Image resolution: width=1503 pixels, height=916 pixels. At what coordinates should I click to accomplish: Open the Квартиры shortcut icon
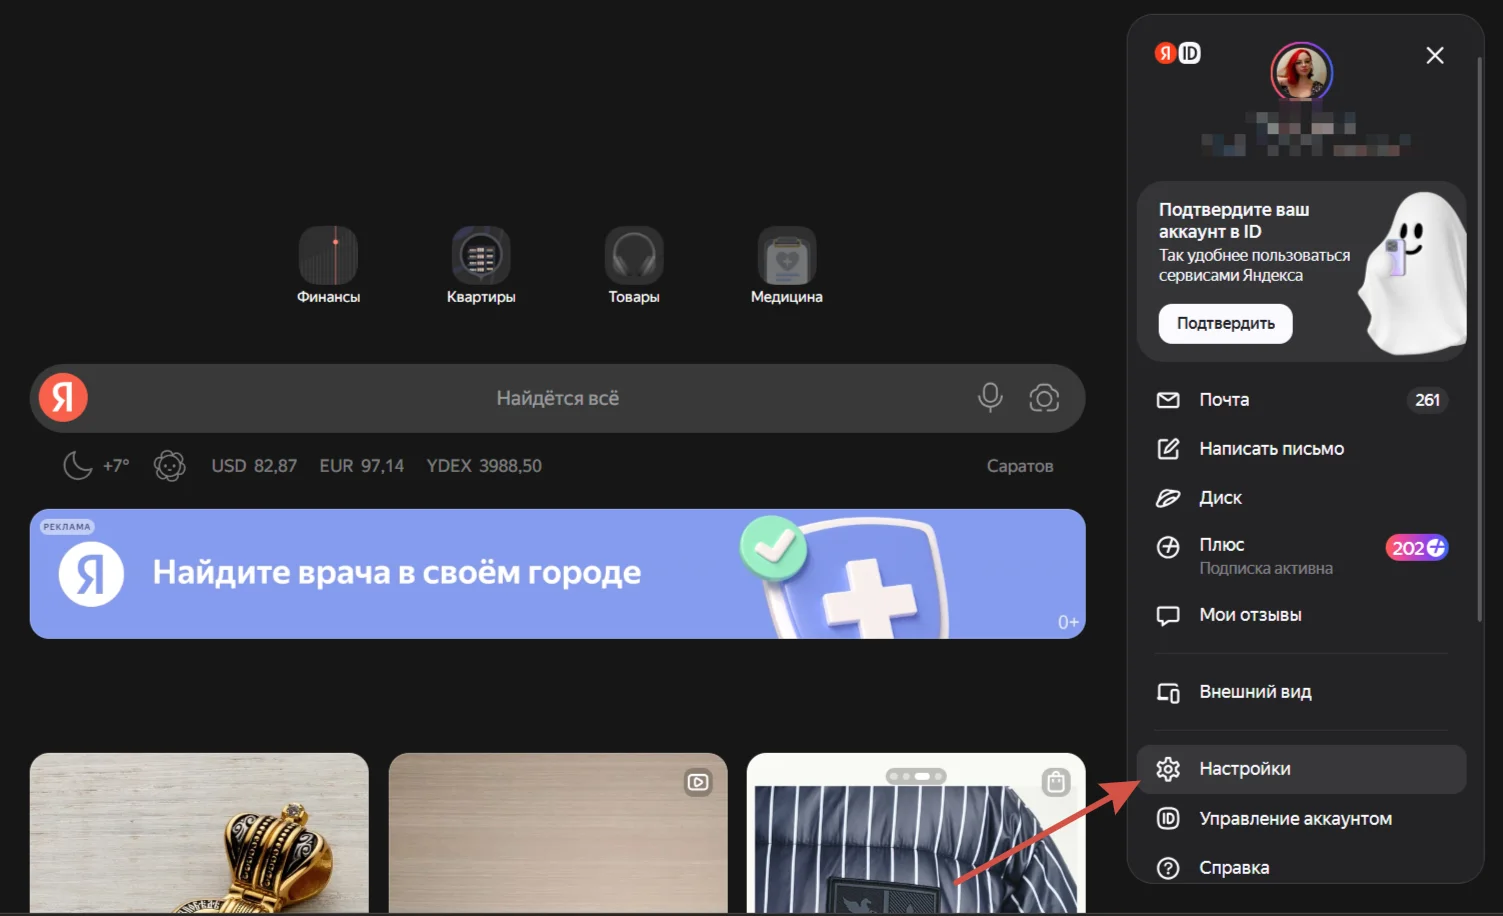pyautogui.click(x=481, y=255)
